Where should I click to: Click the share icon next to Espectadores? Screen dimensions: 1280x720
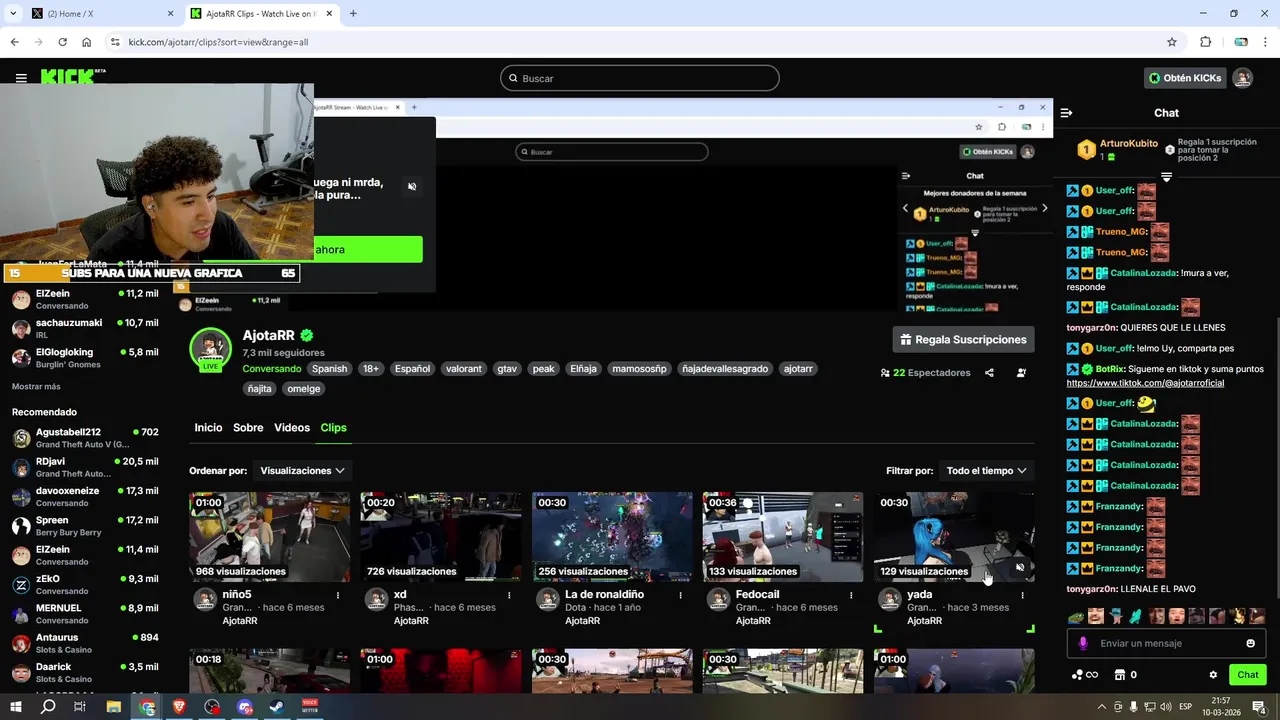(989, 373)
